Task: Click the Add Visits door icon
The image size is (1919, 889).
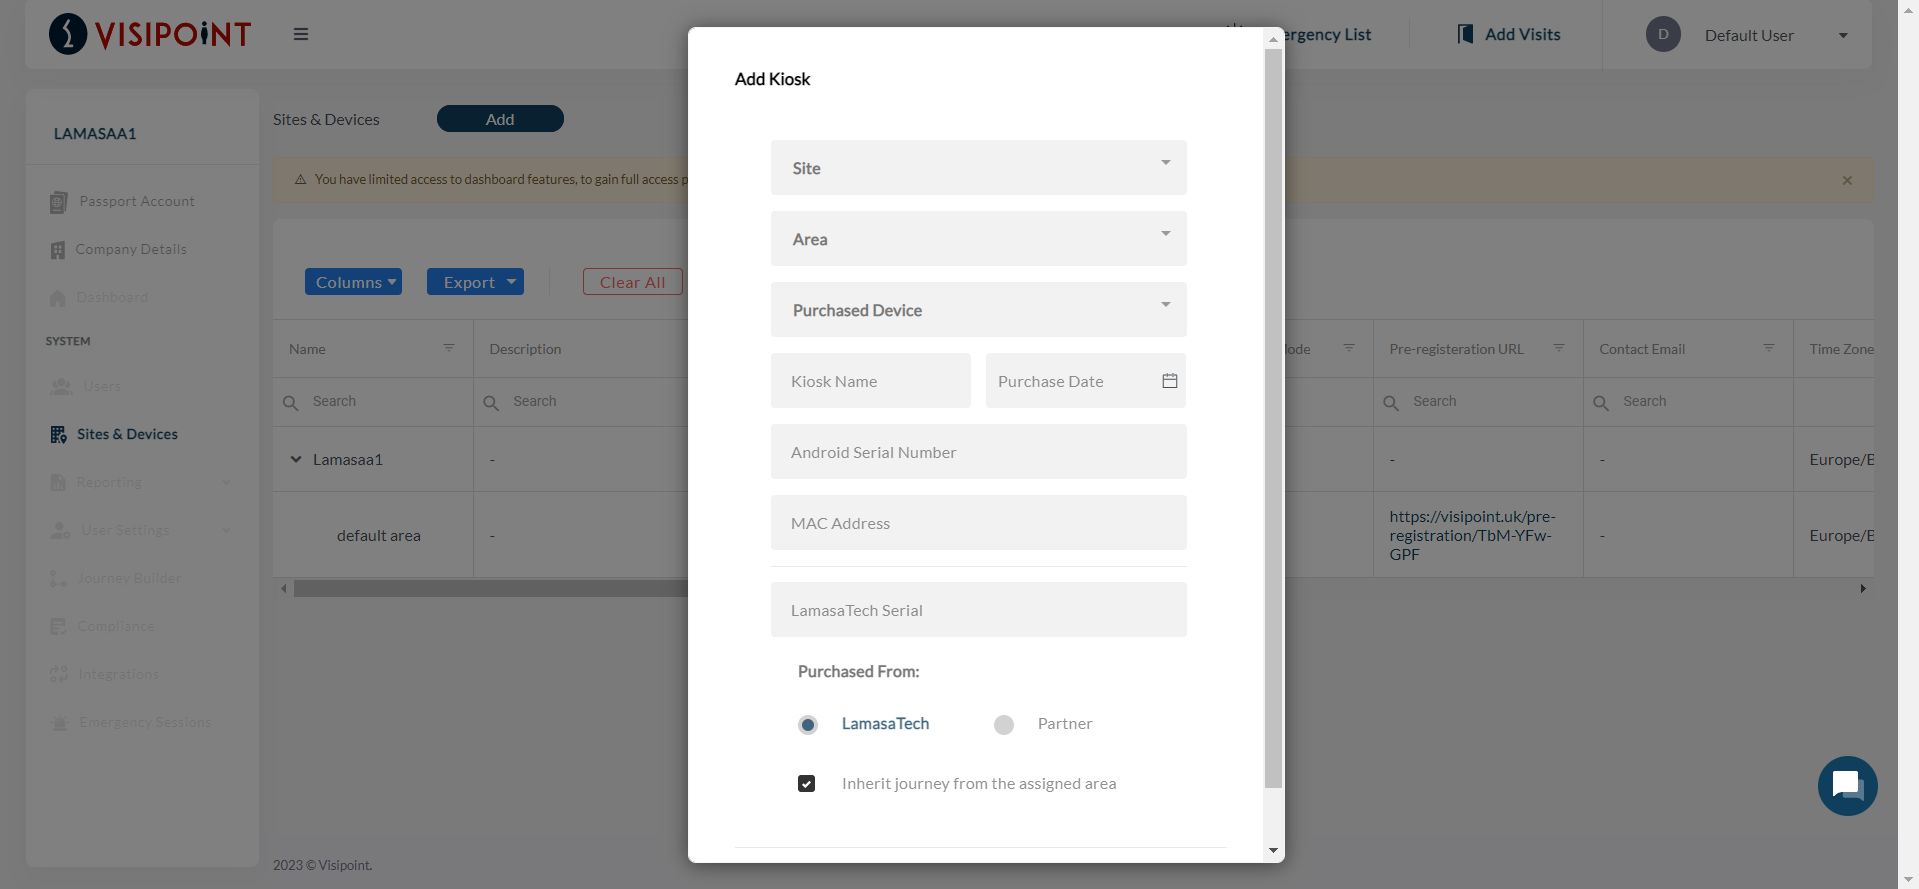Action: point(1465,34)
